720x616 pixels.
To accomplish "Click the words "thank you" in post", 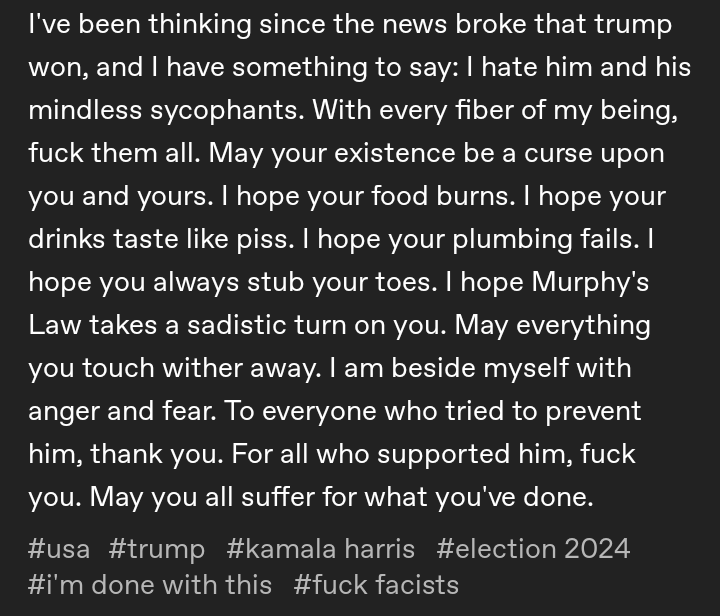I will [x=153, y=454].
